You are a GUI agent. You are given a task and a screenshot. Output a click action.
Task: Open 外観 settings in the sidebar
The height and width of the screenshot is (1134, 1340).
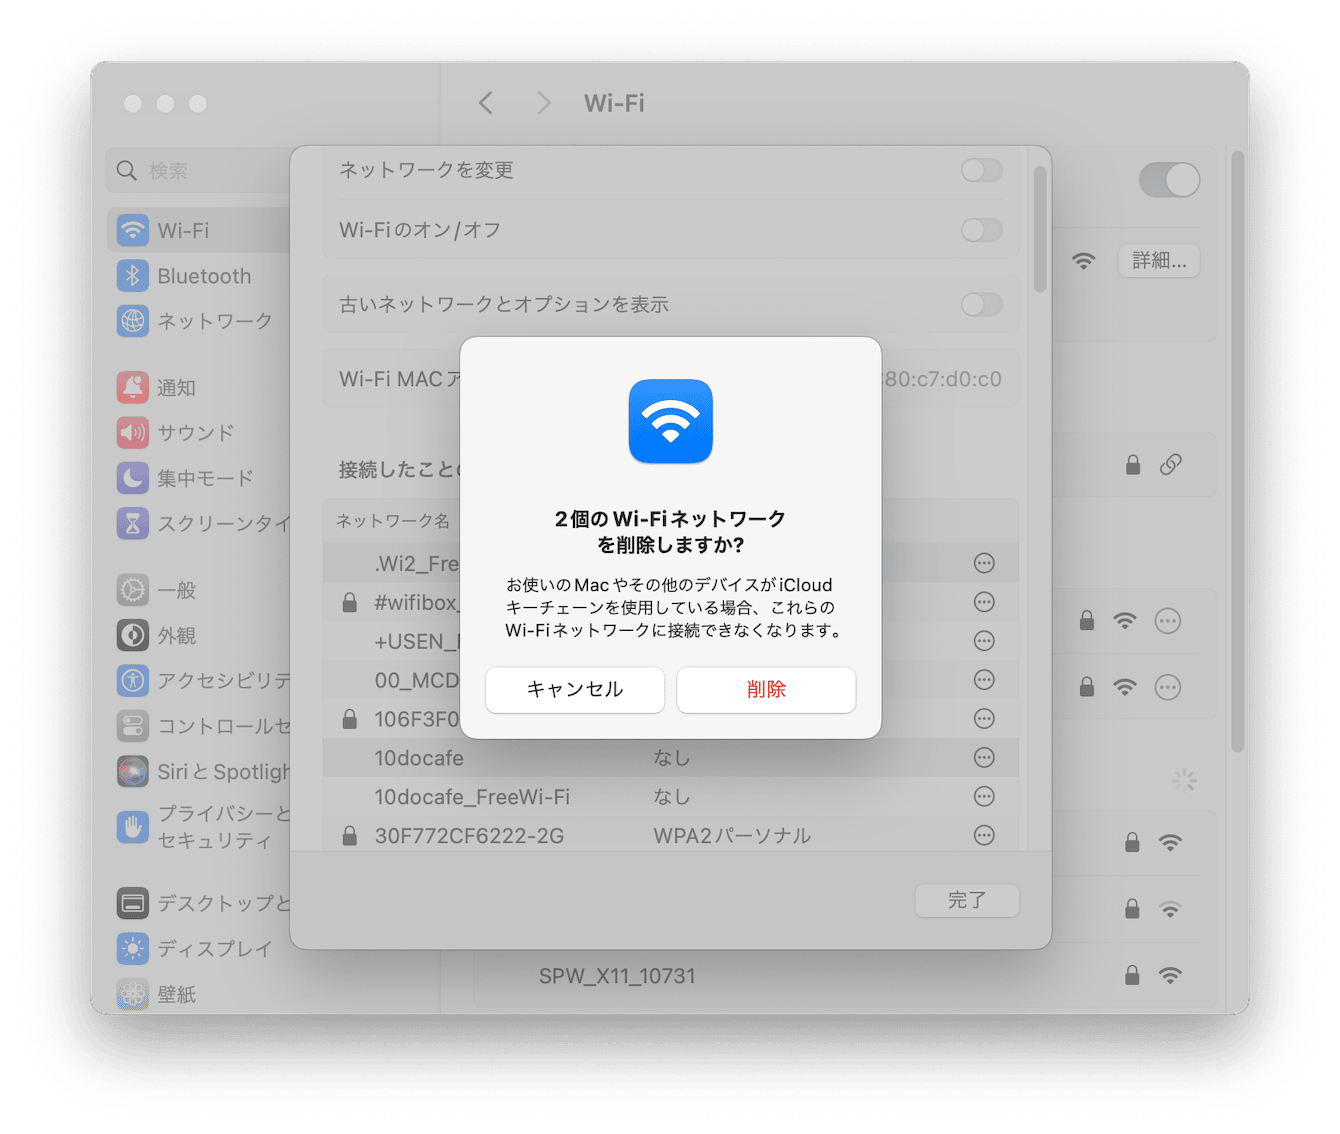click(198, 635)
